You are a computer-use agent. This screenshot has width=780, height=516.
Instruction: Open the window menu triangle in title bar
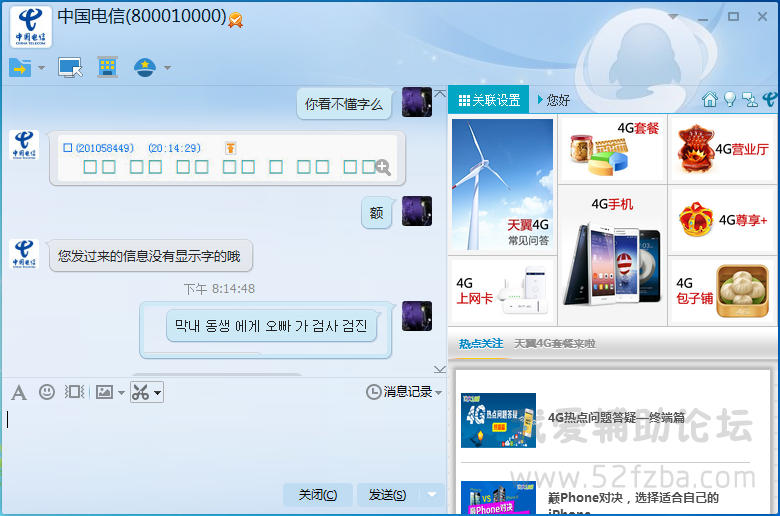(x=673, y=16)
